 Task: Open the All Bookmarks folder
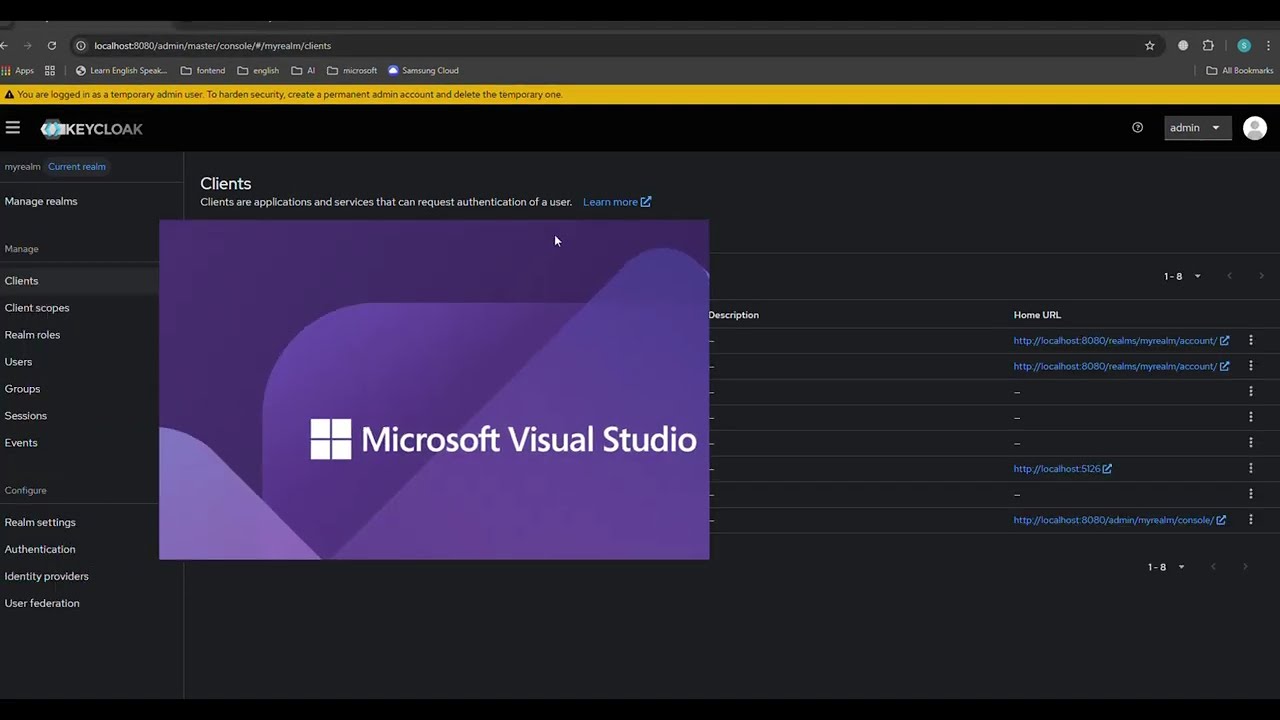pos(1240,70)
